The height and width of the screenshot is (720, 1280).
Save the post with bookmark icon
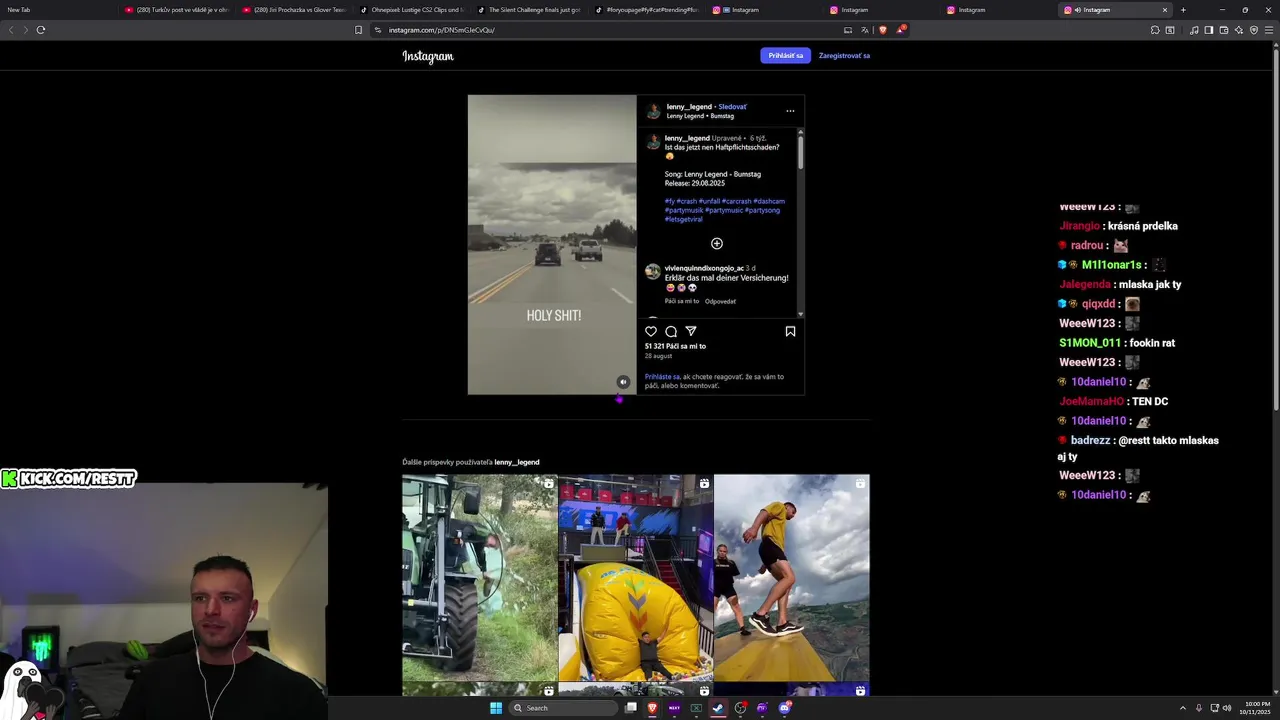tap(790, 331)
